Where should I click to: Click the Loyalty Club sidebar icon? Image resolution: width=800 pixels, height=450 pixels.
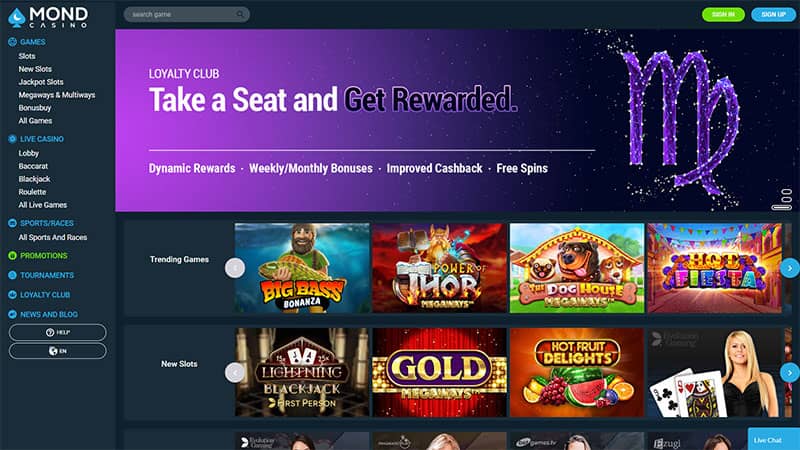(x=12, y=295)
